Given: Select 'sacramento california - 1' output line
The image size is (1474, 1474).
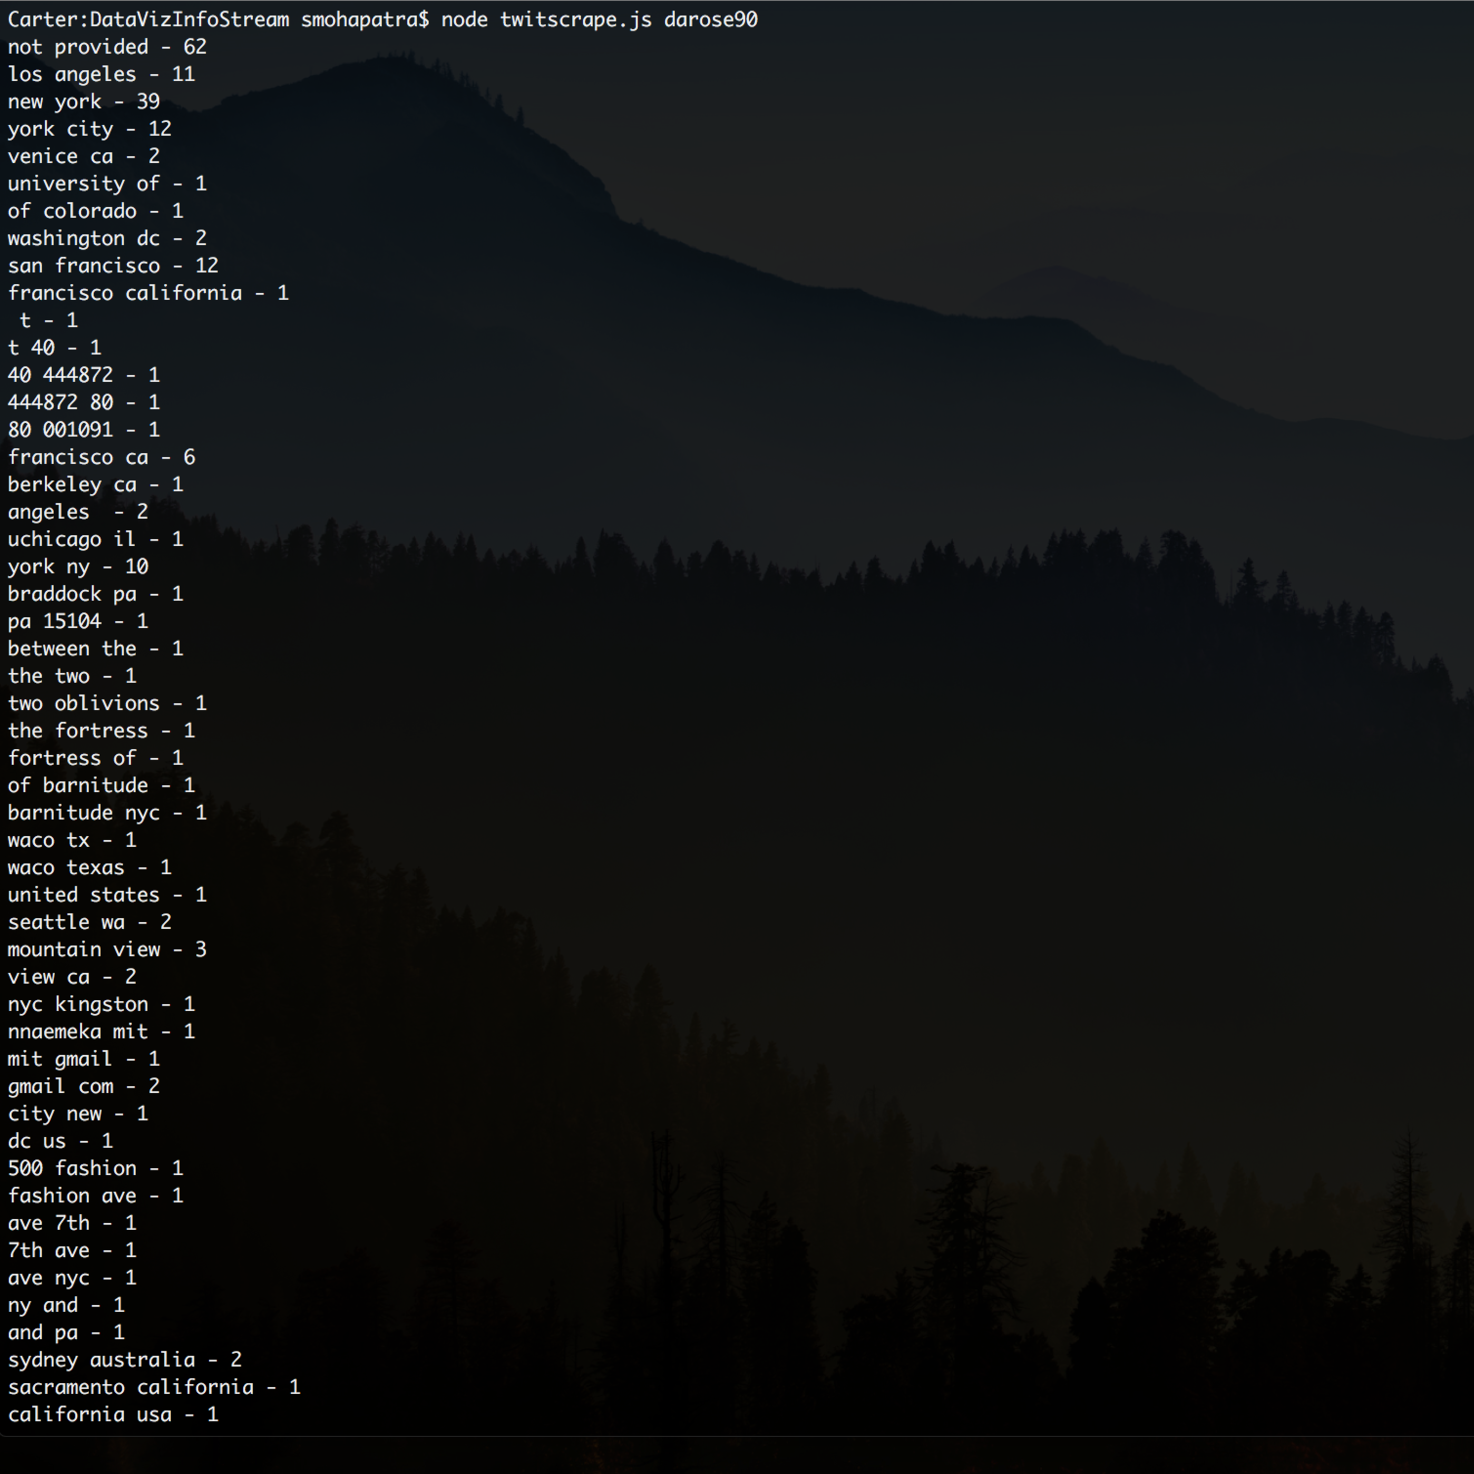Looking at the screenshot, I should (154, 1387).
